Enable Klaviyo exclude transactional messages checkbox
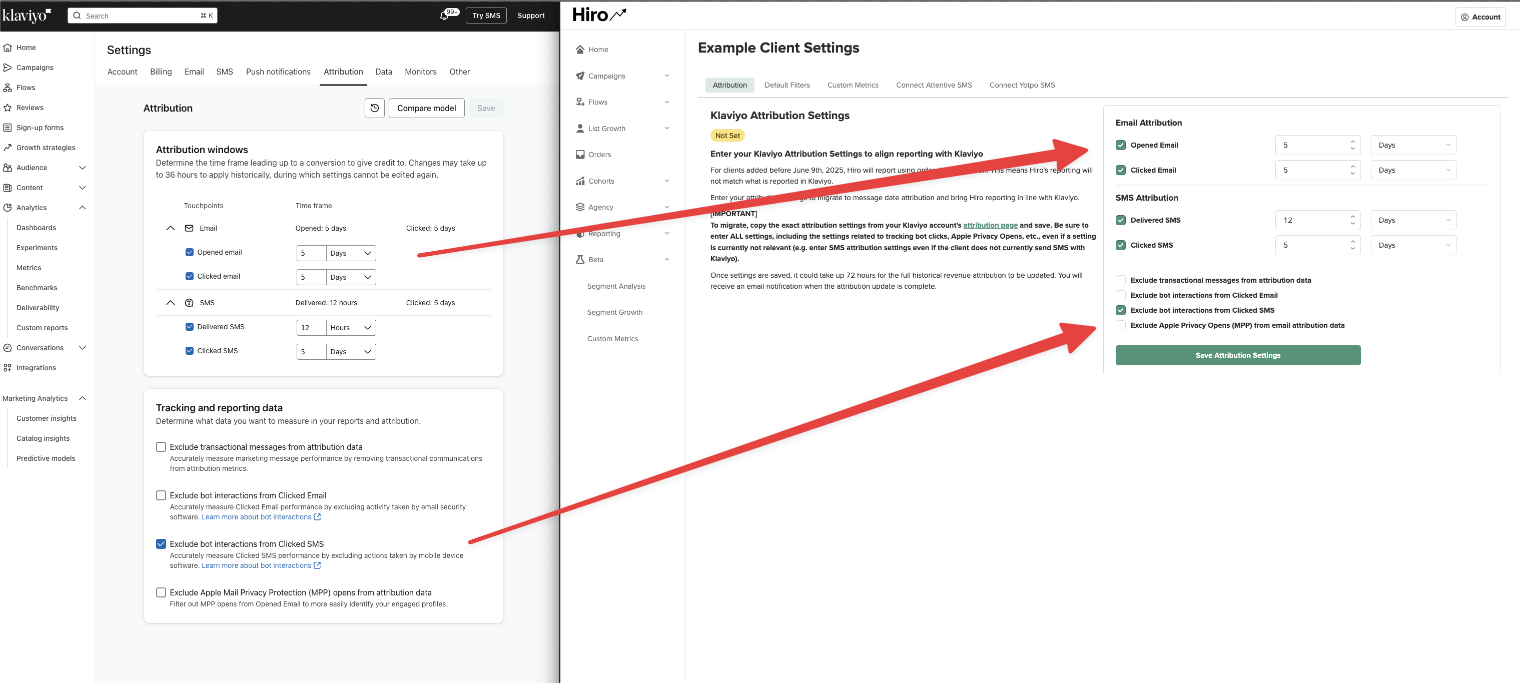1520x683 pixels. click(161, 447)
